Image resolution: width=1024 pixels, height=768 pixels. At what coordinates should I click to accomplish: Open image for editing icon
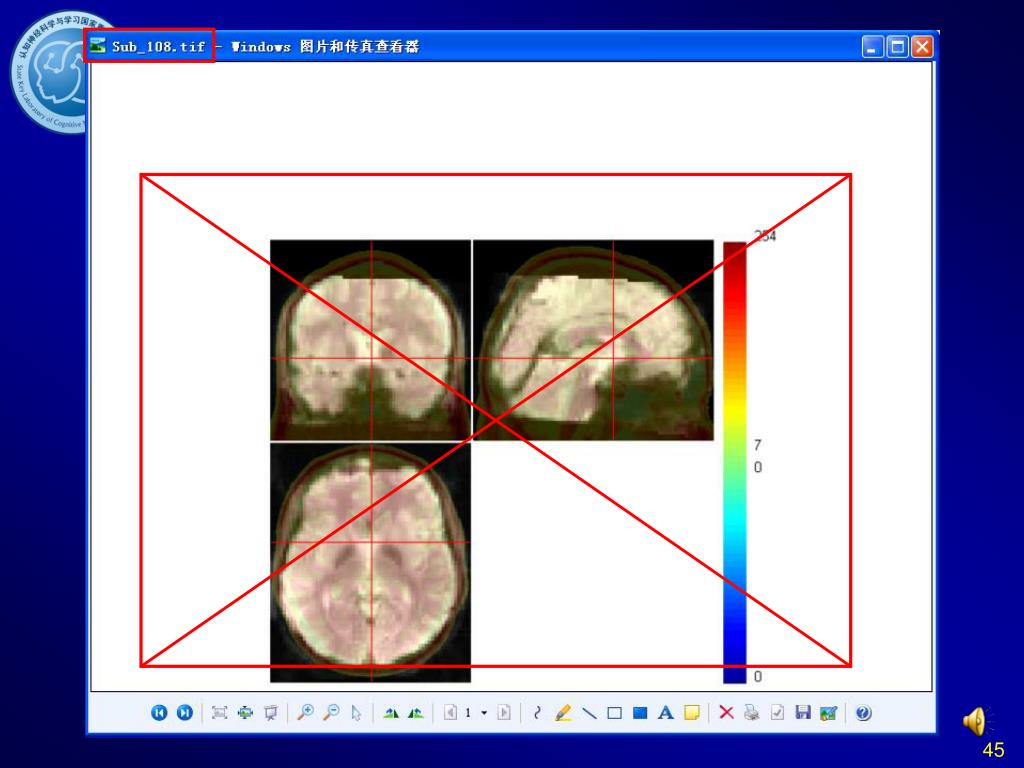(x=829, y=712)
